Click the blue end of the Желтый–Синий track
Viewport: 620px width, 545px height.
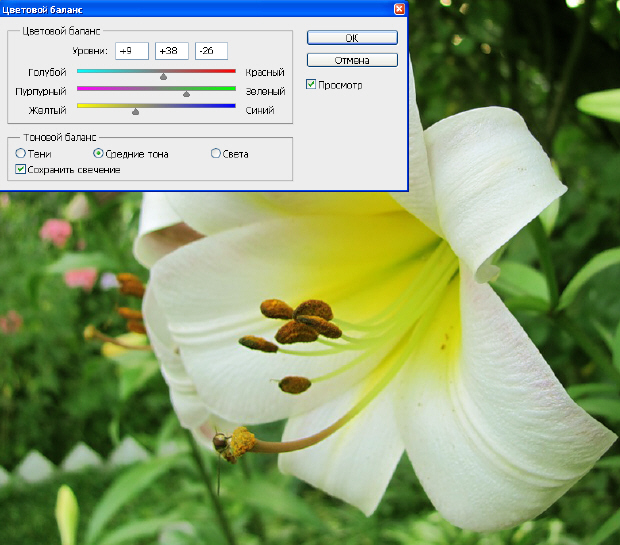pos(230,105)
